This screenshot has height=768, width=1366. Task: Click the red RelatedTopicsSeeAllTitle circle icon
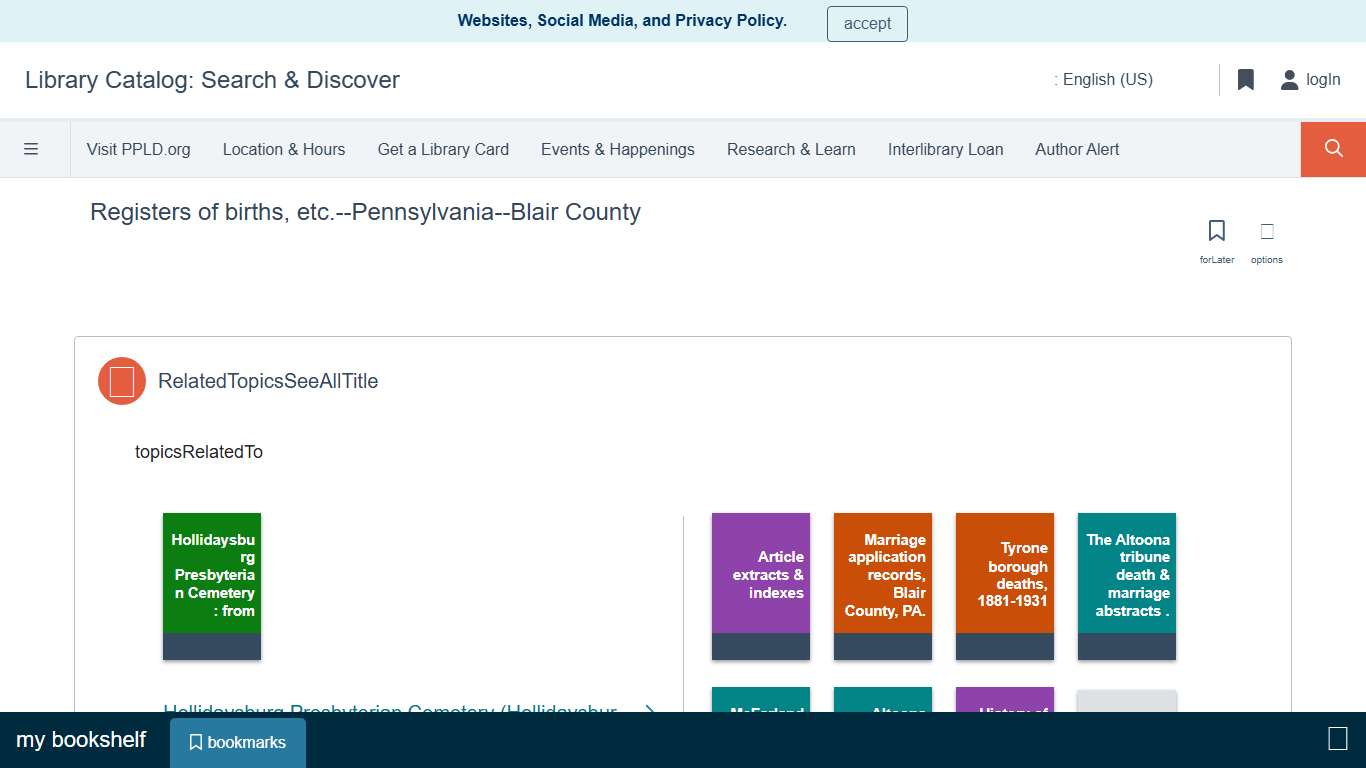pyautogui.click(x=121, y=381)
